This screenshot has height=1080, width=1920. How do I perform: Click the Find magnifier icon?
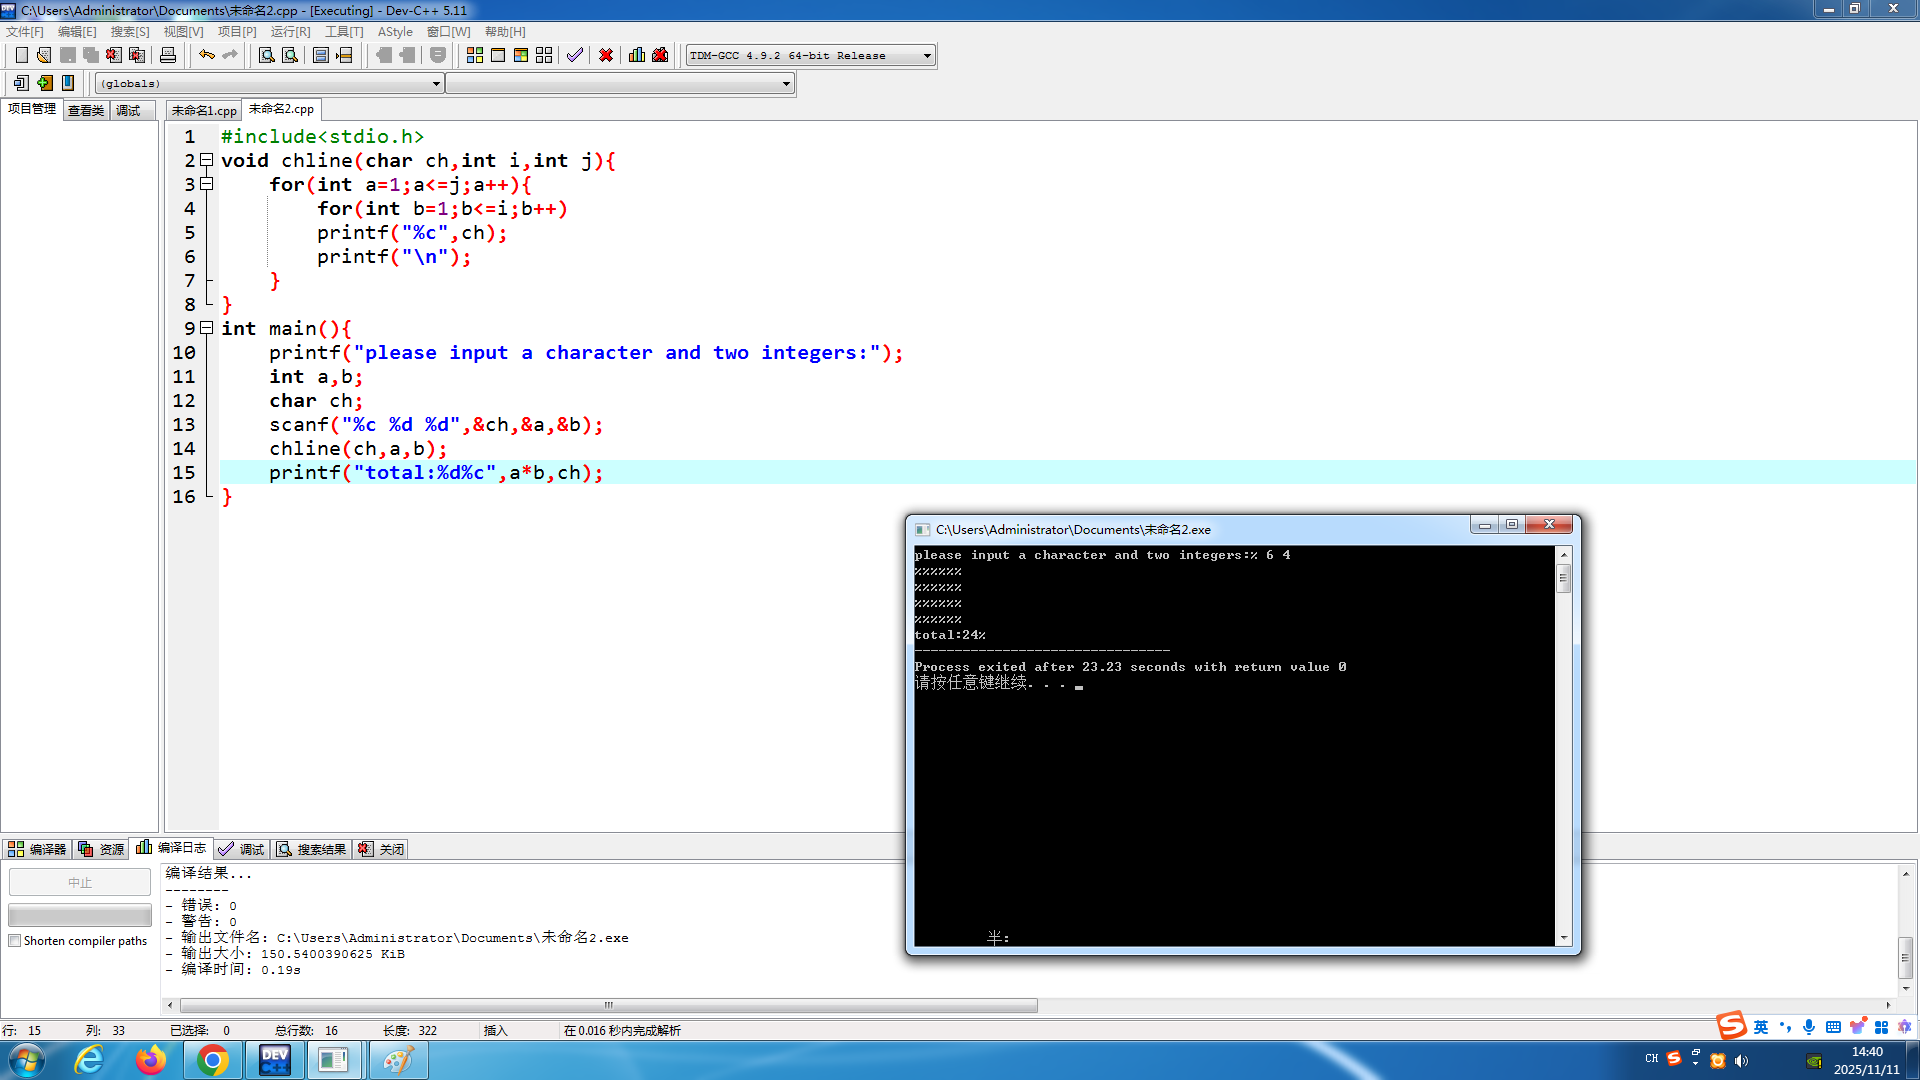click(266, 55)
